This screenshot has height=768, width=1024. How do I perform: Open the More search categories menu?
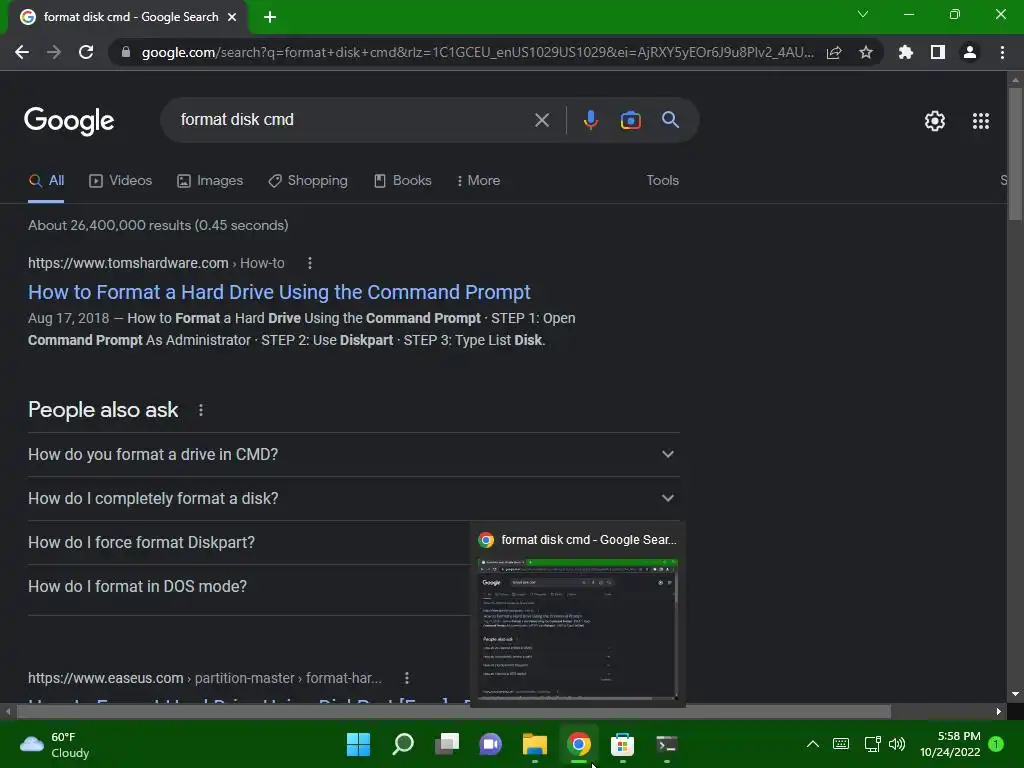(x=478, y=181)
